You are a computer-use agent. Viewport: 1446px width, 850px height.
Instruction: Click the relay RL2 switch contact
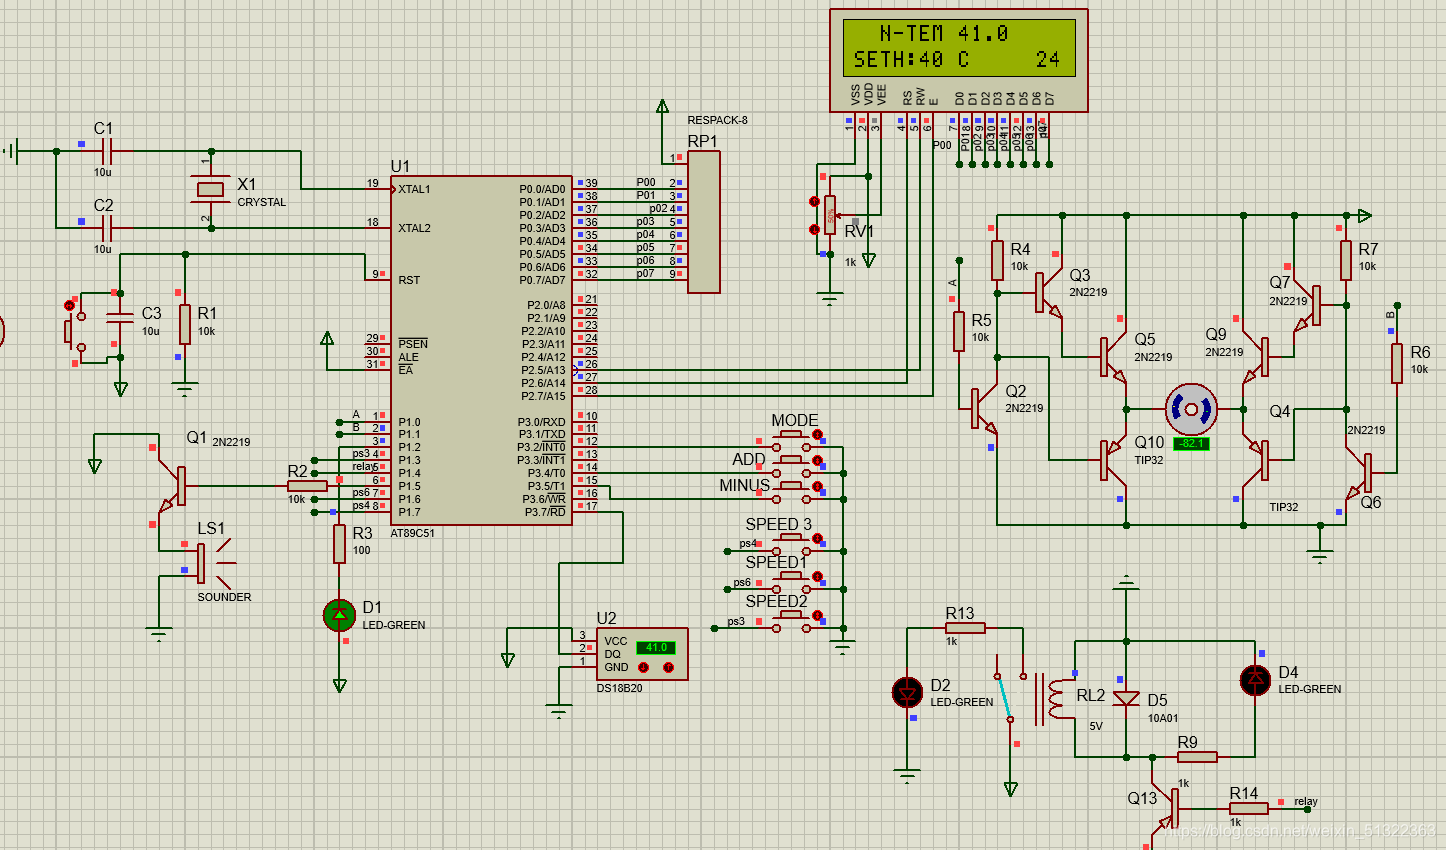coord(1003,699)
